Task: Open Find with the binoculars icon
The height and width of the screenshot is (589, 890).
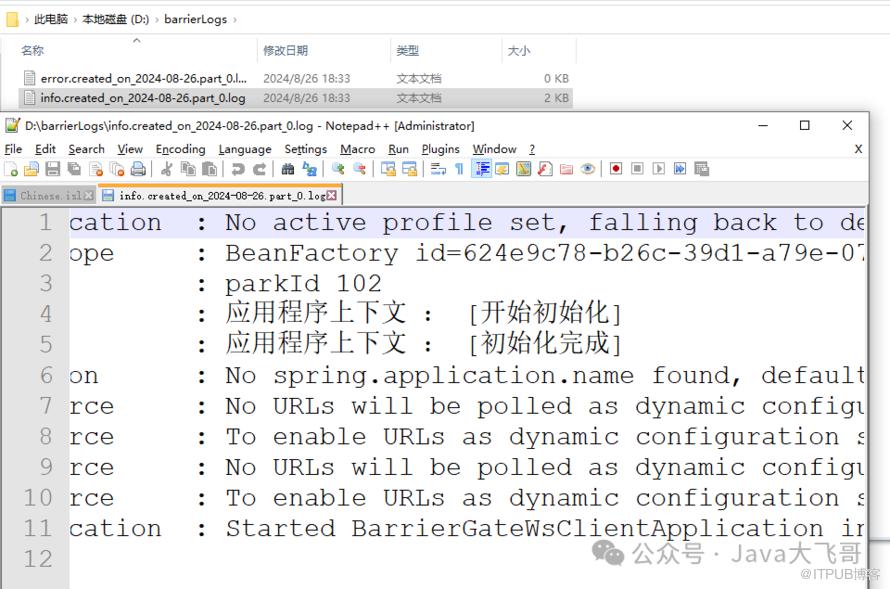Action: 288,169
